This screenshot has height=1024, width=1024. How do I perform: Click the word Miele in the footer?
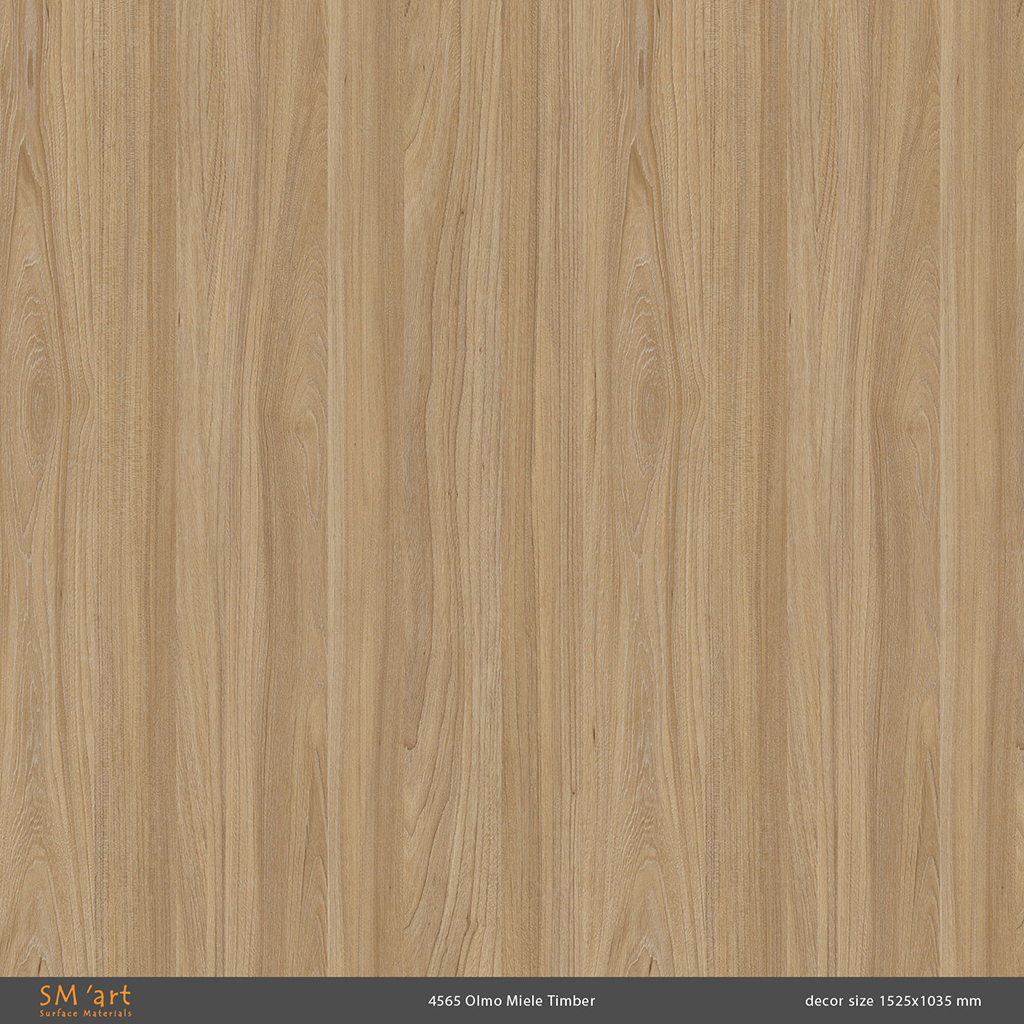[x=525, y=1001]
